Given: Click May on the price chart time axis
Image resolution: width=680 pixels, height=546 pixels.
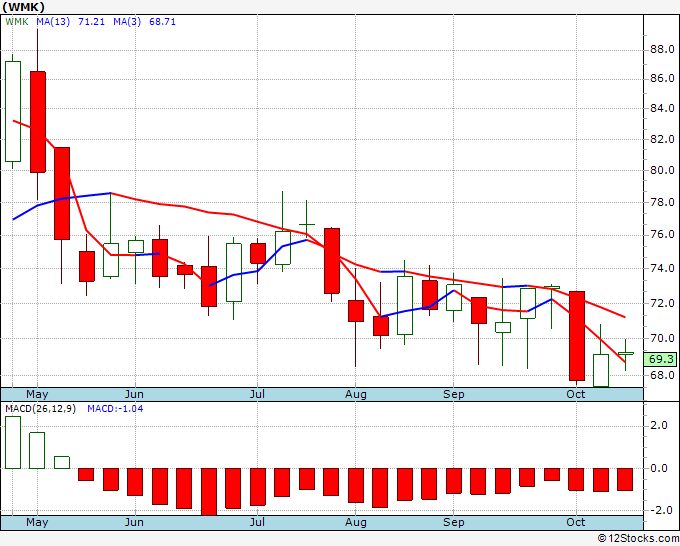Looking at the screenshot, I should point(37,394).
